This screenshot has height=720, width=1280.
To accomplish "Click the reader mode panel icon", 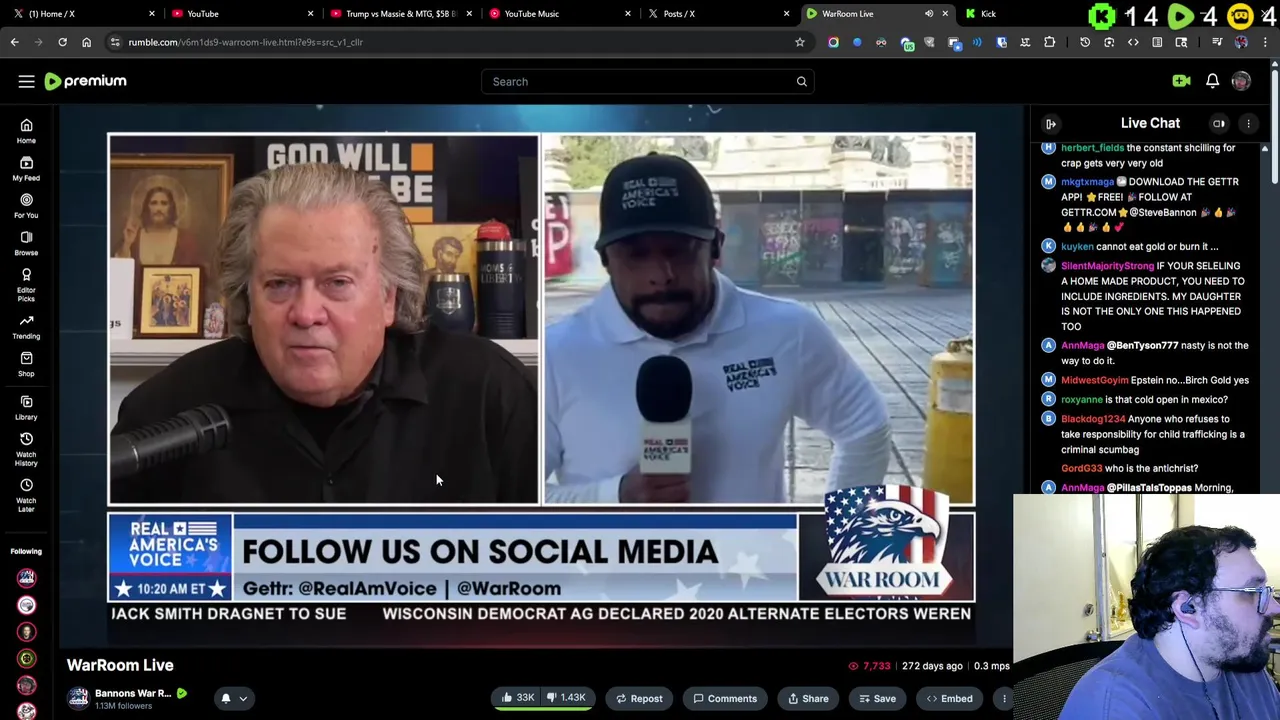I will [1157, 42].
